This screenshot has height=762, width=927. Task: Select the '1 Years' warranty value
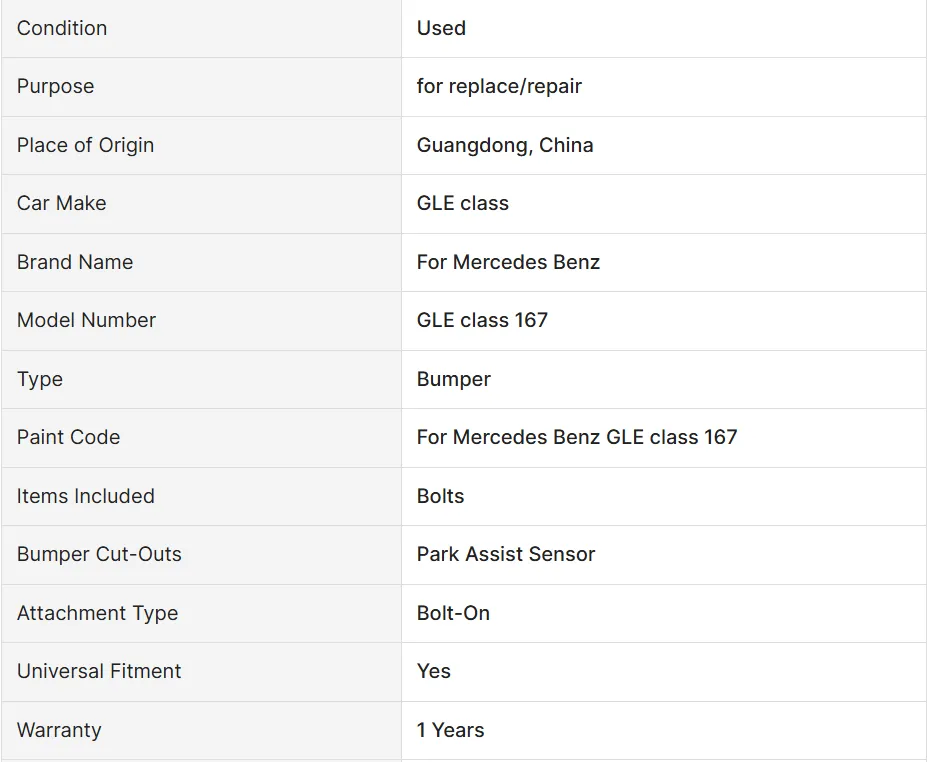pyautogui.click(x=450, y=730)
